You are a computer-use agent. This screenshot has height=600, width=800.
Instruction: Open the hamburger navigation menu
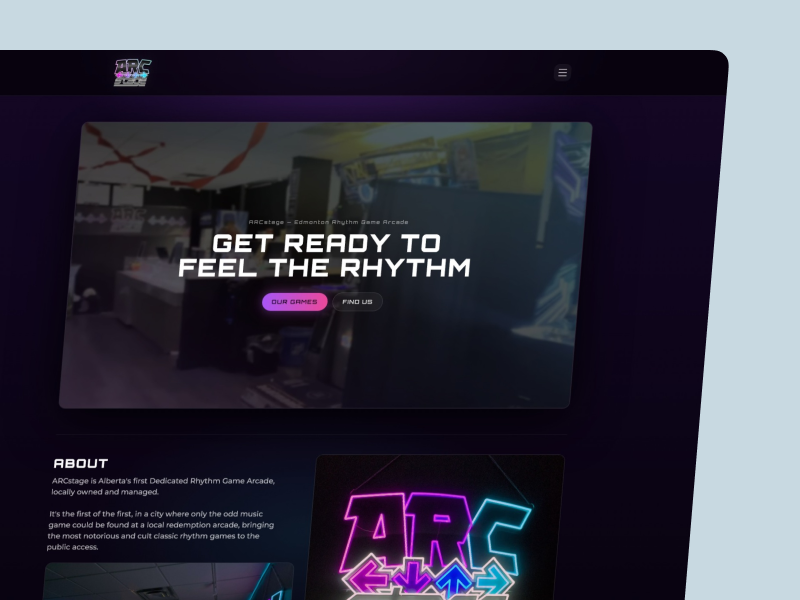(562, 72)
